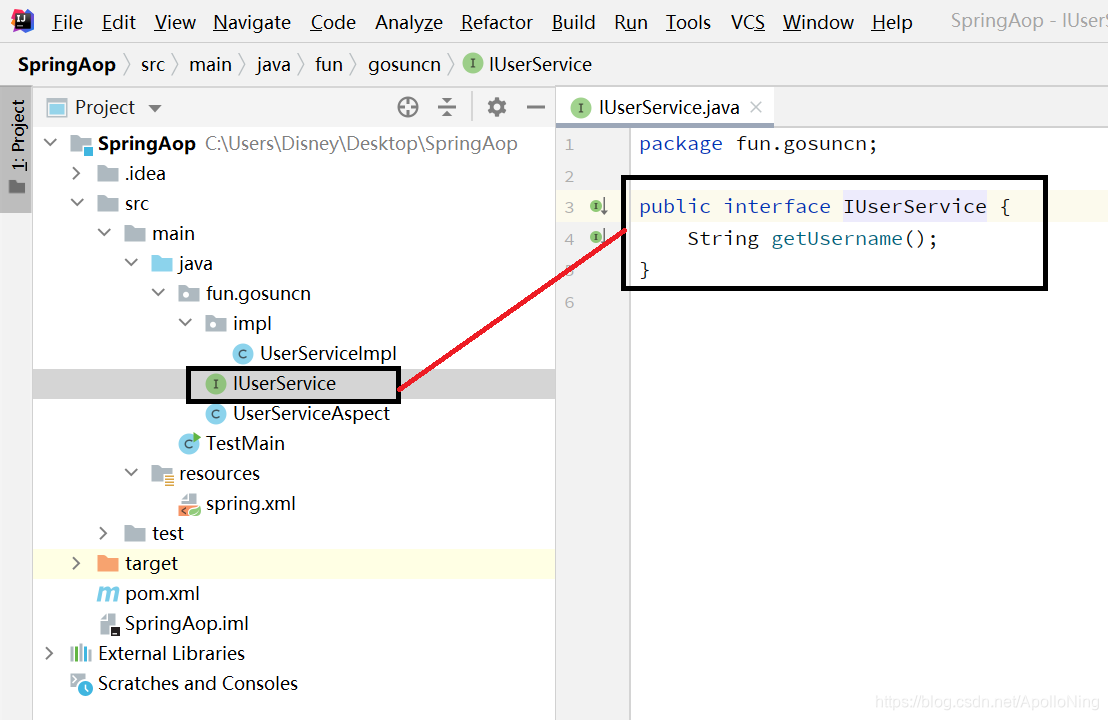The height and width of the screenshot is (720, 1108).
Task: Select UserServiceImpl in project tree
Action: point(328,353)
